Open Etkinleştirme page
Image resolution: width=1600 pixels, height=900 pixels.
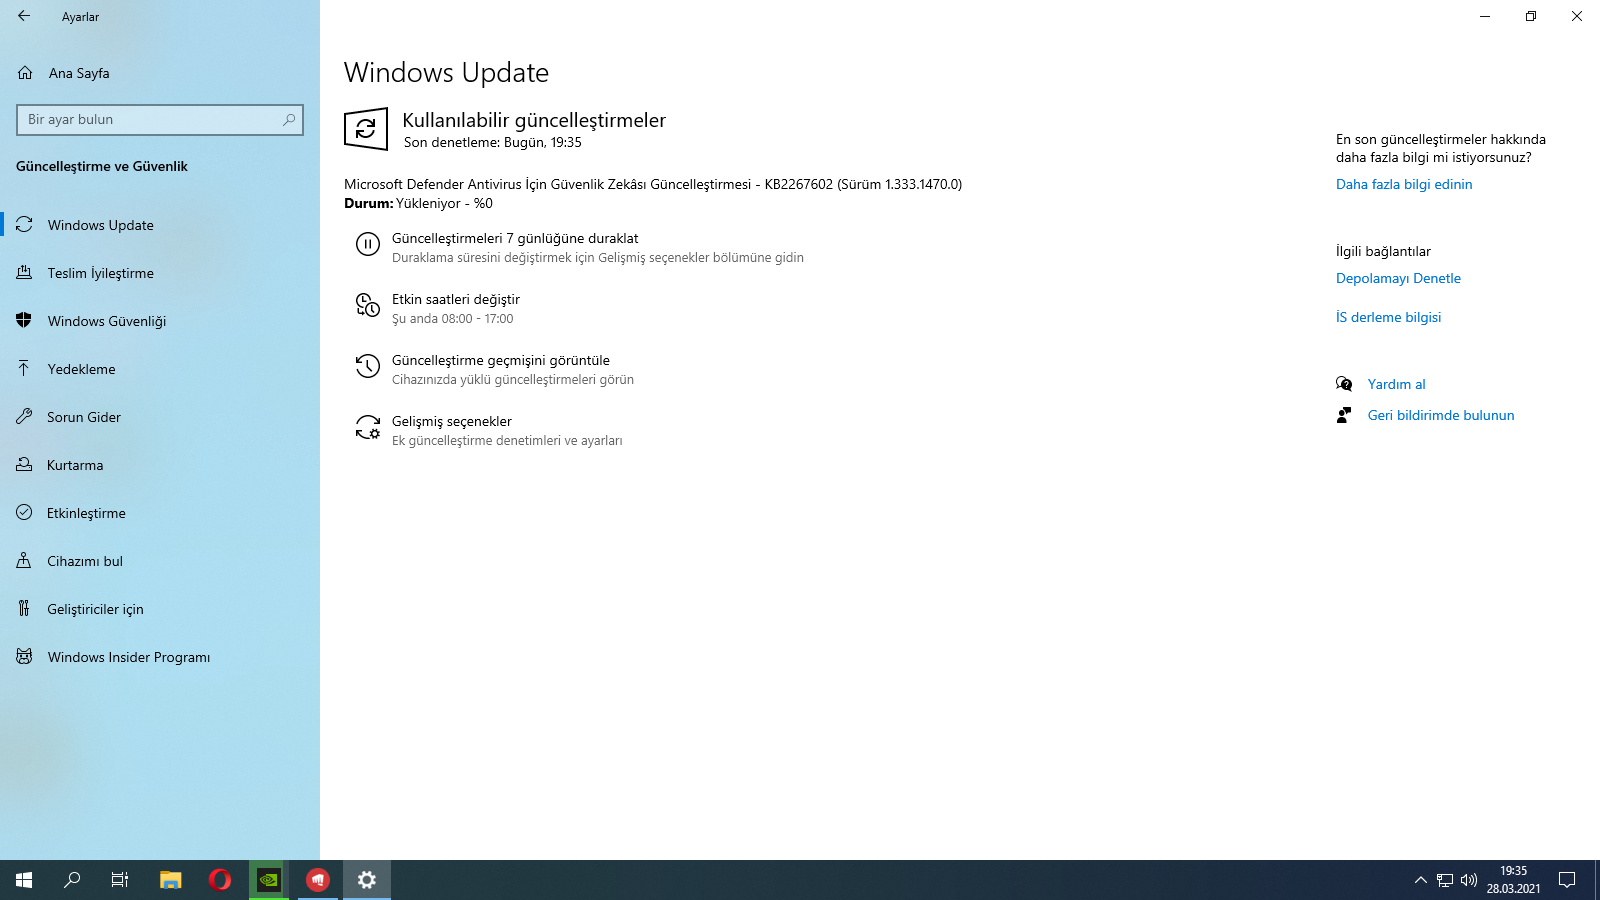pos(160,513)
